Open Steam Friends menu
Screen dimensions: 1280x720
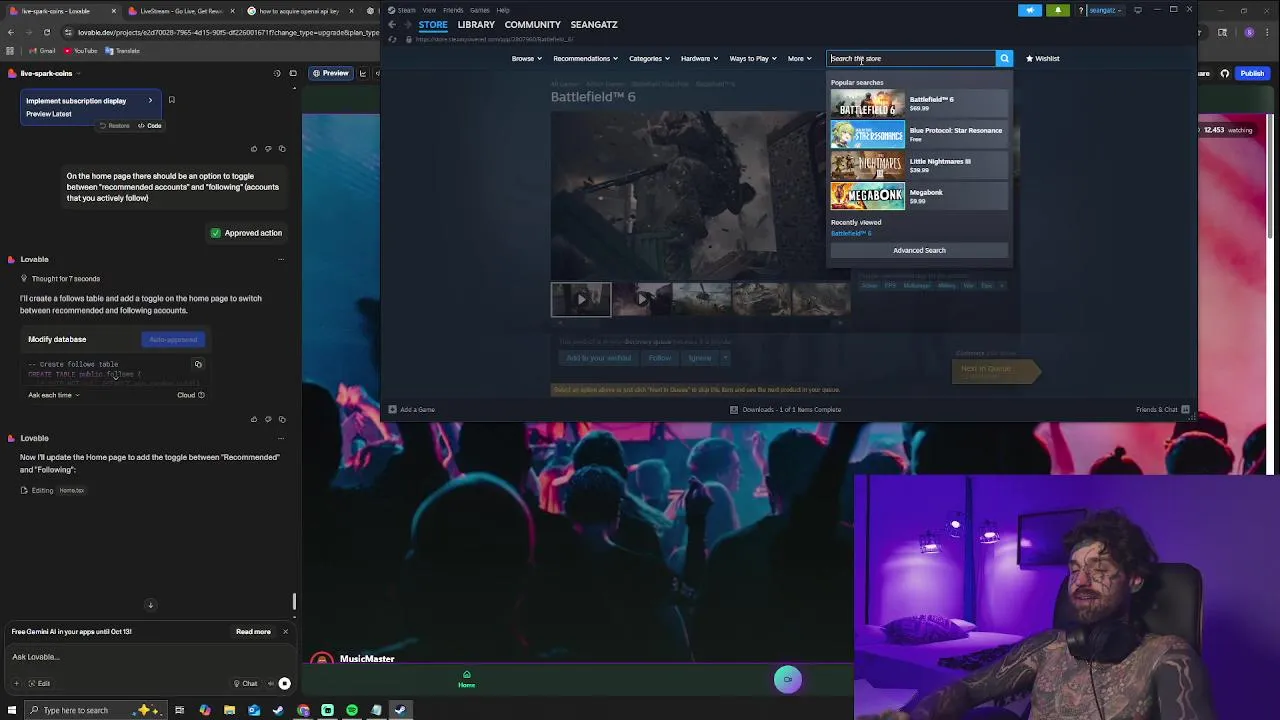point(453,10)
